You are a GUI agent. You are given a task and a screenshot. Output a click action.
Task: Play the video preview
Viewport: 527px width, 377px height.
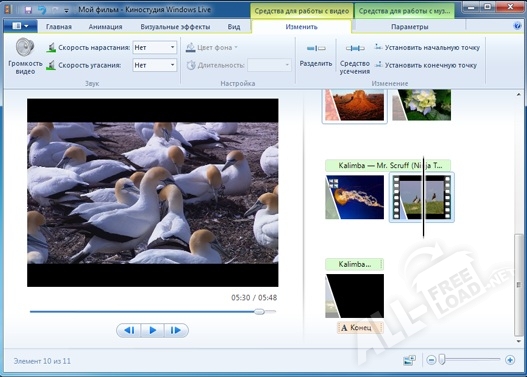click(153, 330)
